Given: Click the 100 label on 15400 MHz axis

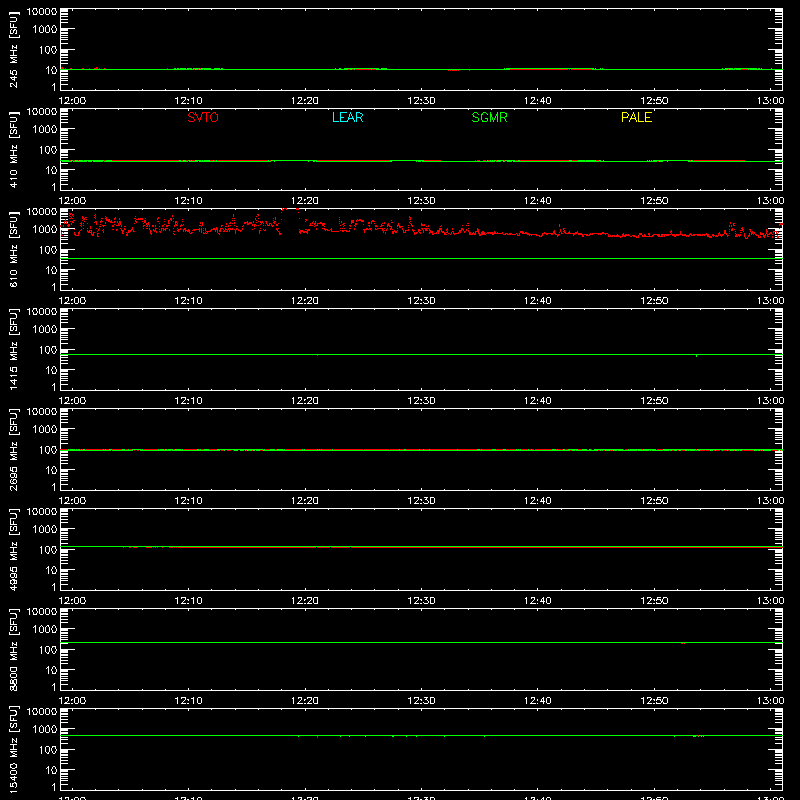Looking at the screenshot, I should tap(48, 750).
